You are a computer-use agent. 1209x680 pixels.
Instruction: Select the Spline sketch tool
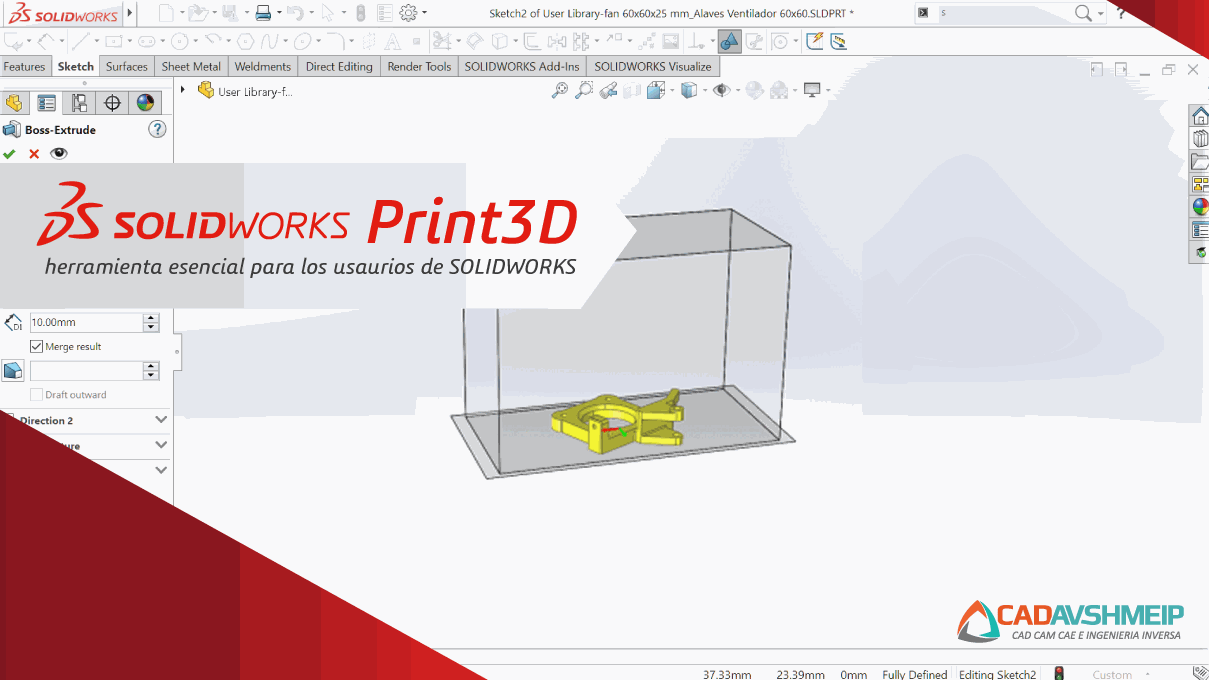tap(269, 41)
